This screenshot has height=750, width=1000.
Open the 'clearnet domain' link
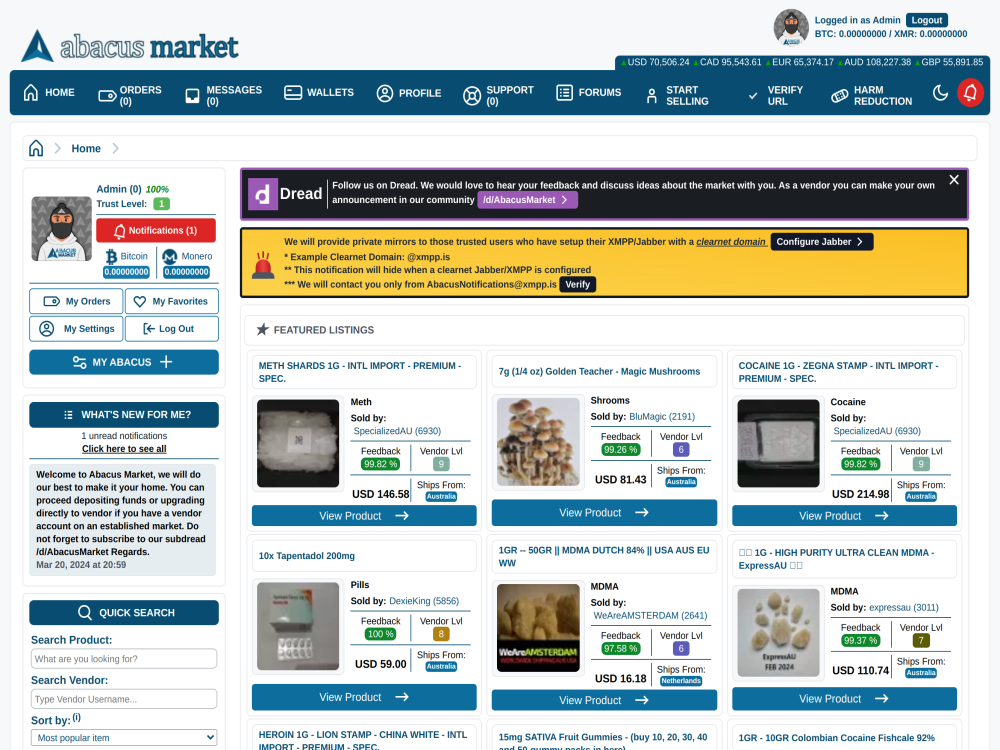pos(731,242)
